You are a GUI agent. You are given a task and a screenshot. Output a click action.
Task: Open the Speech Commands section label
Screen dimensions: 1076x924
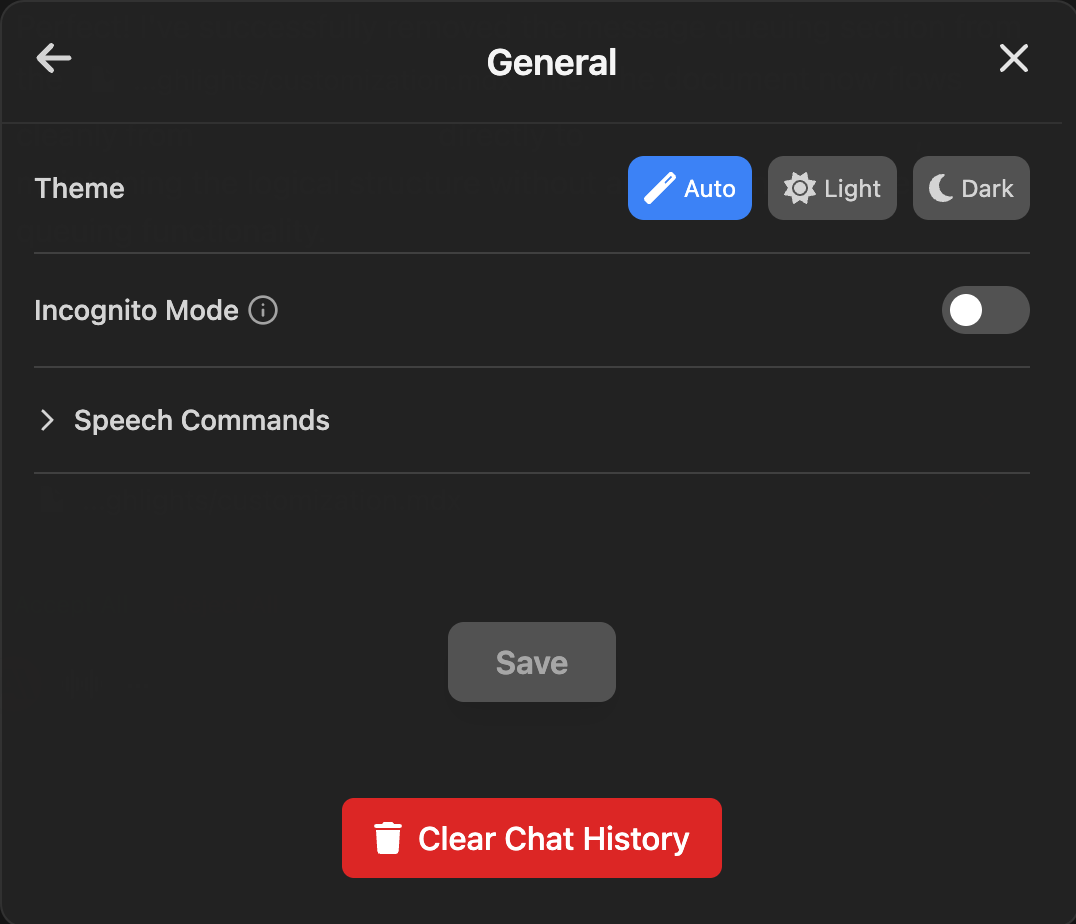click(x=202, y=420)
